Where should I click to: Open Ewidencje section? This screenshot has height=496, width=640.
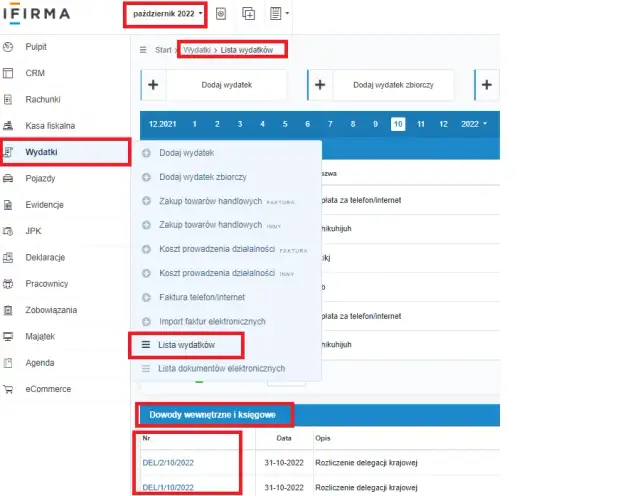click(44, 205)
